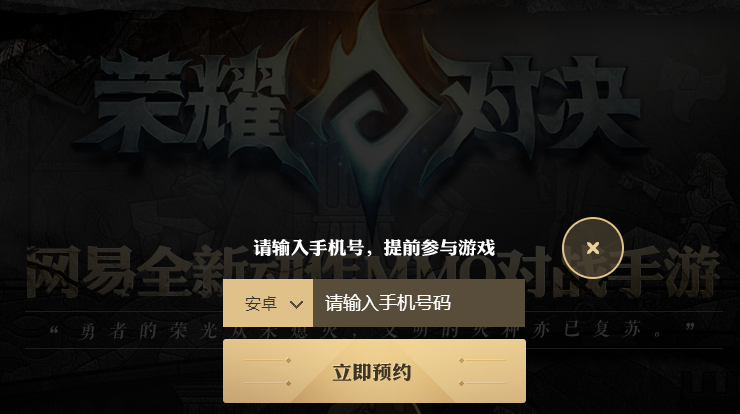Expand the chevron arrow beside 安卓
Screen dimensions: 740x414
[x=296, y=304]
